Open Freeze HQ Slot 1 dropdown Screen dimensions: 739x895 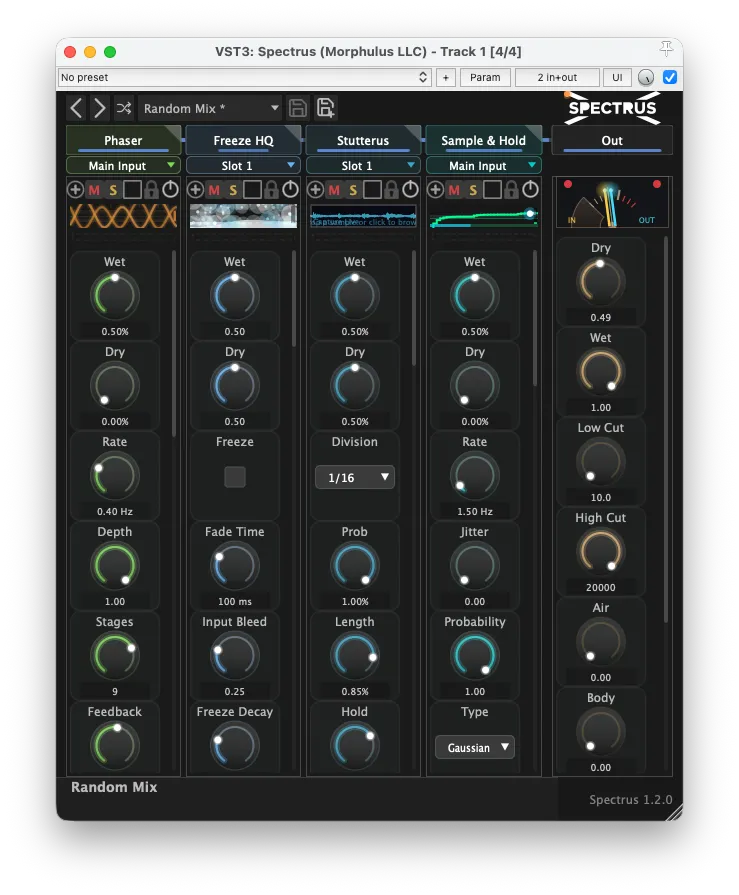point(243,166)
